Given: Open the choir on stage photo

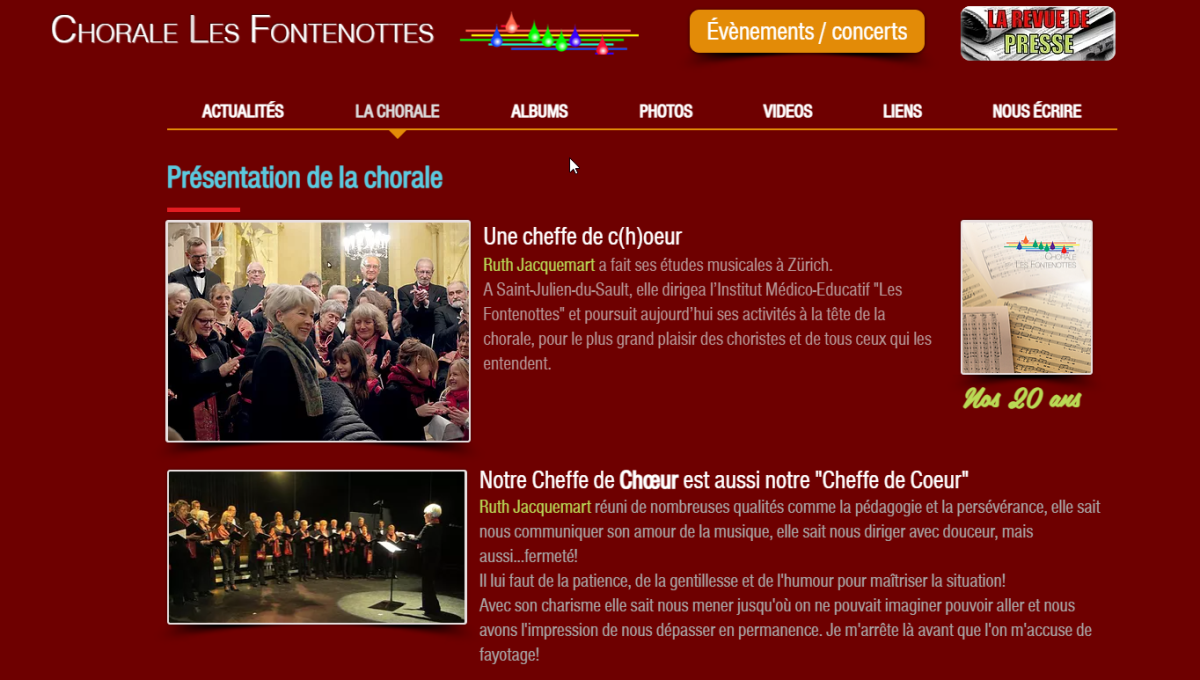Looking at the screenshot, I should point(317,547).
